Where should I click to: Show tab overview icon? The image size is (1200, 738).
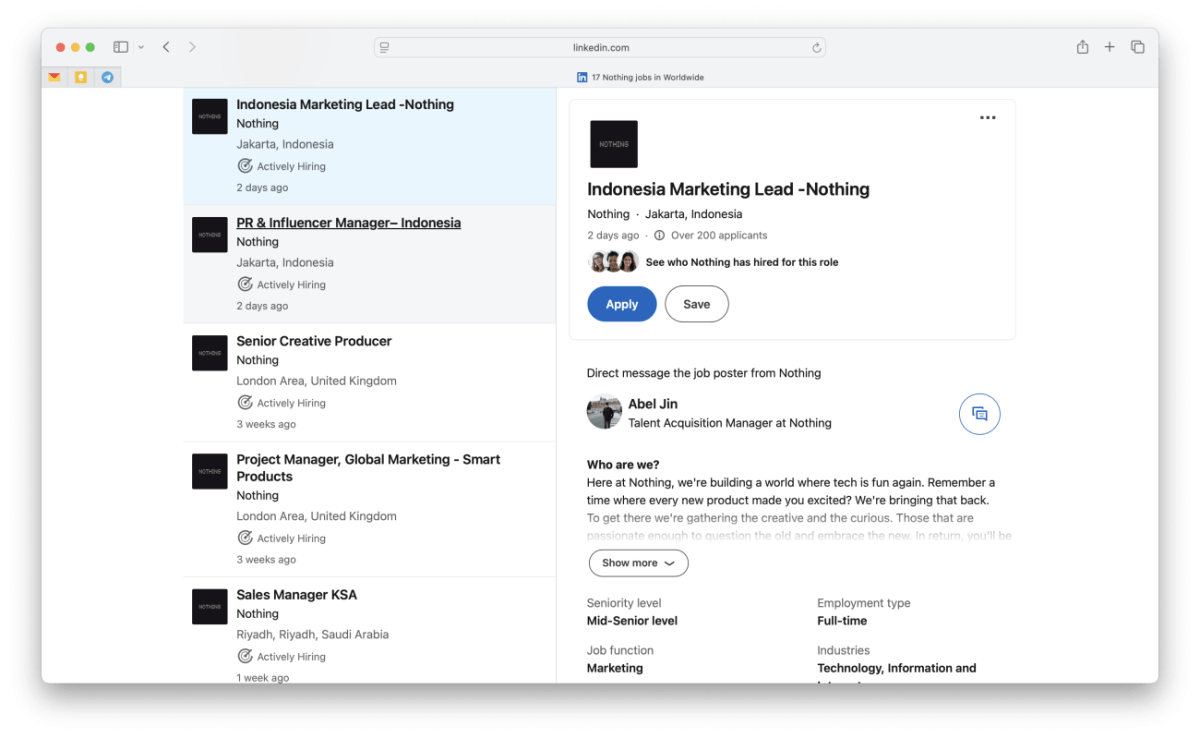coord(1137,47)
